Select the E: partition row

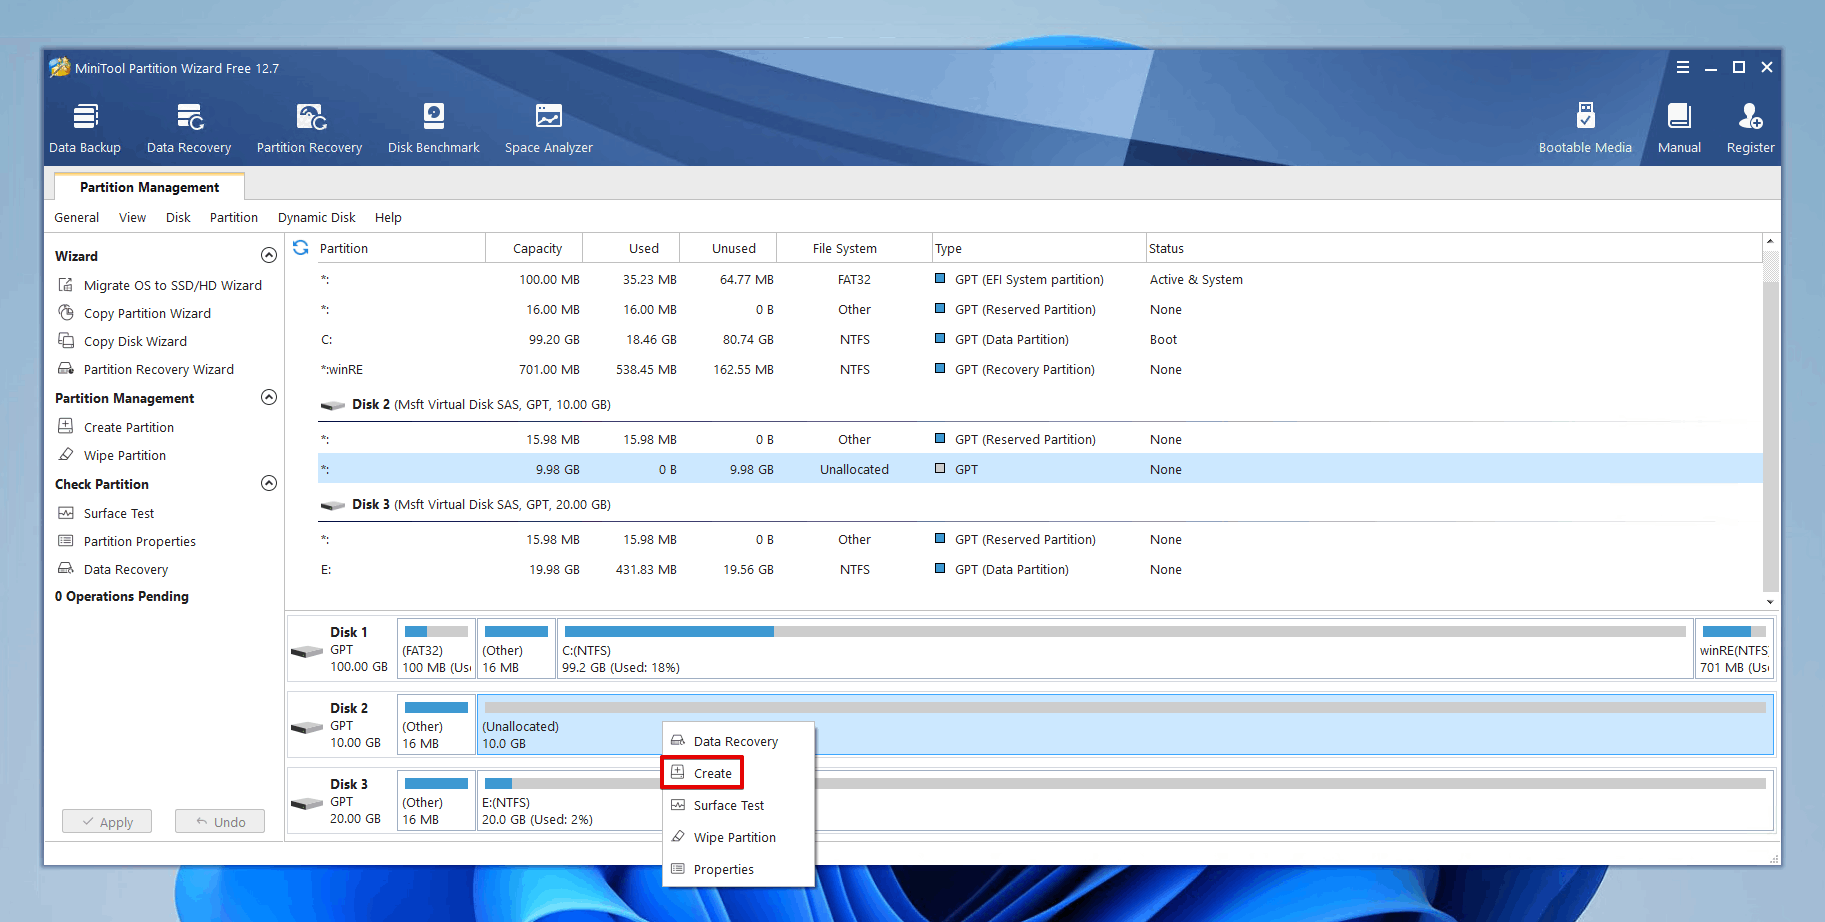coord(1039,569)
